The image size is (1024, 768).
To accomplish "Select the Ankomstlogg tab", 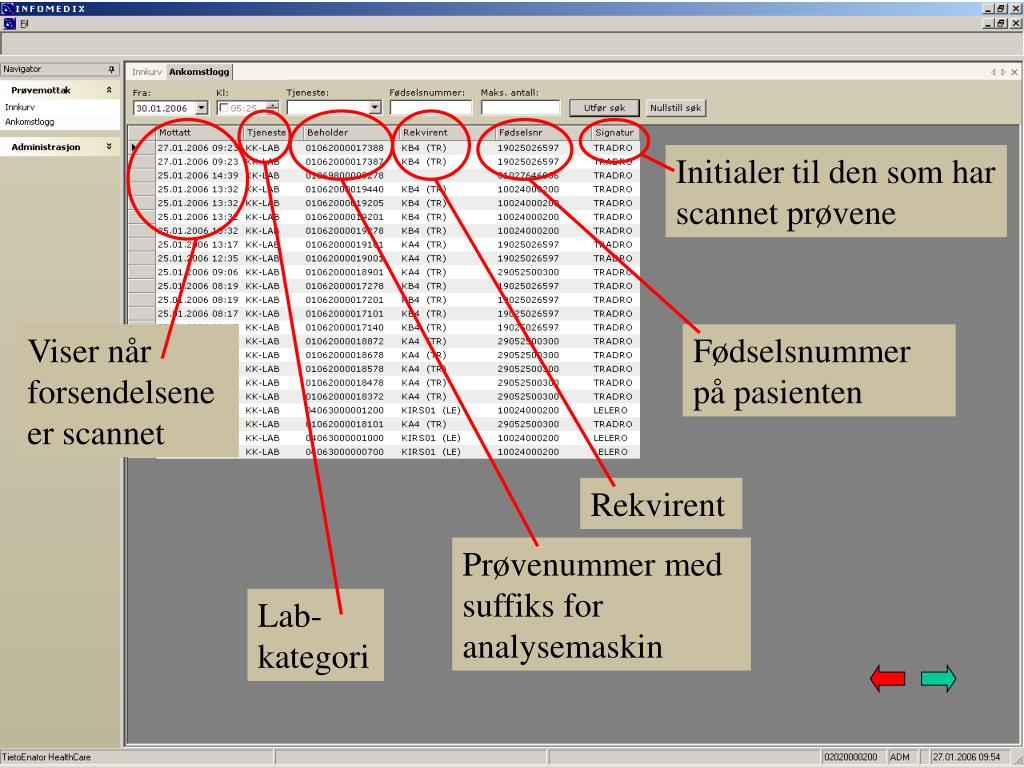I will point(199,72).
